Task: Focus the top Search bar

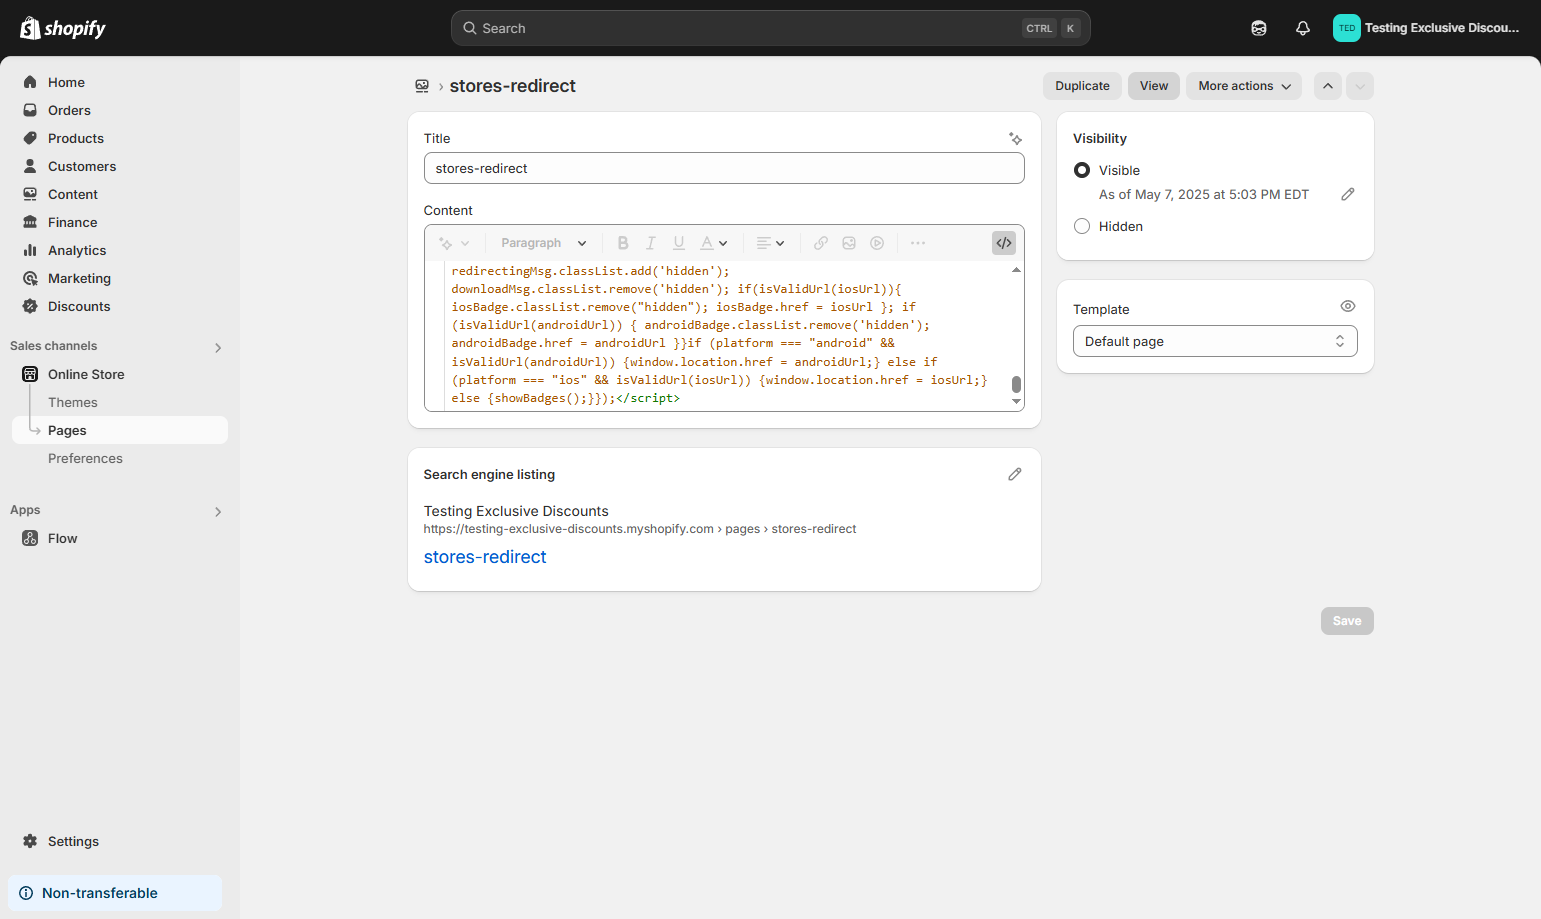Action: (x=770, y=28)
